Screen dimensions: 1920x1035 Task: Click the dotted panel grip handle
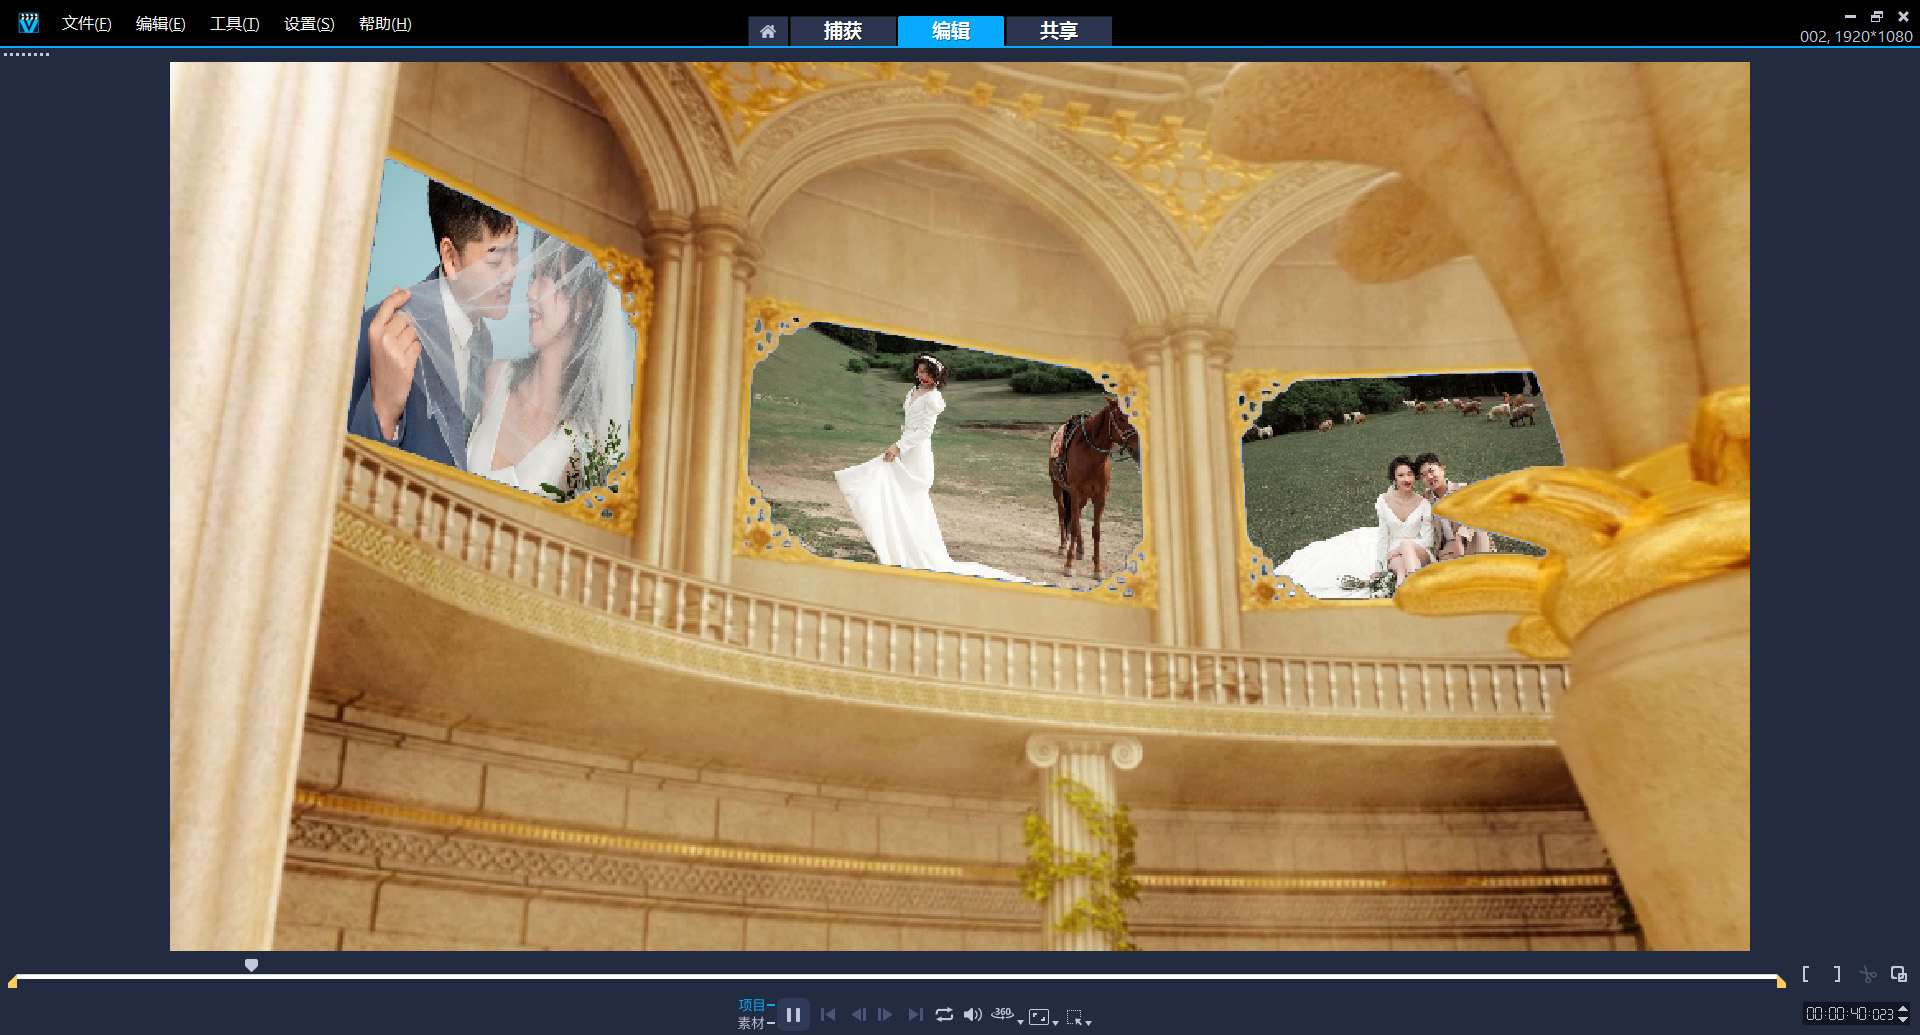pos(26,55)
